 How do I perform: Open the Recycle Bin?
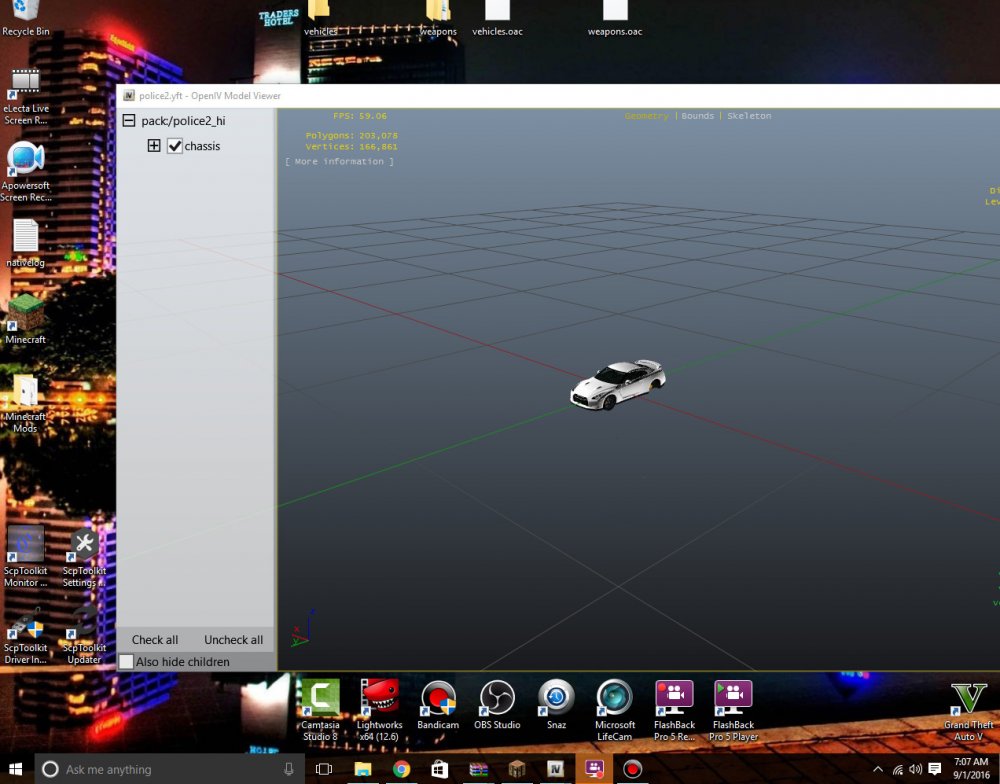tap(25, 12)
